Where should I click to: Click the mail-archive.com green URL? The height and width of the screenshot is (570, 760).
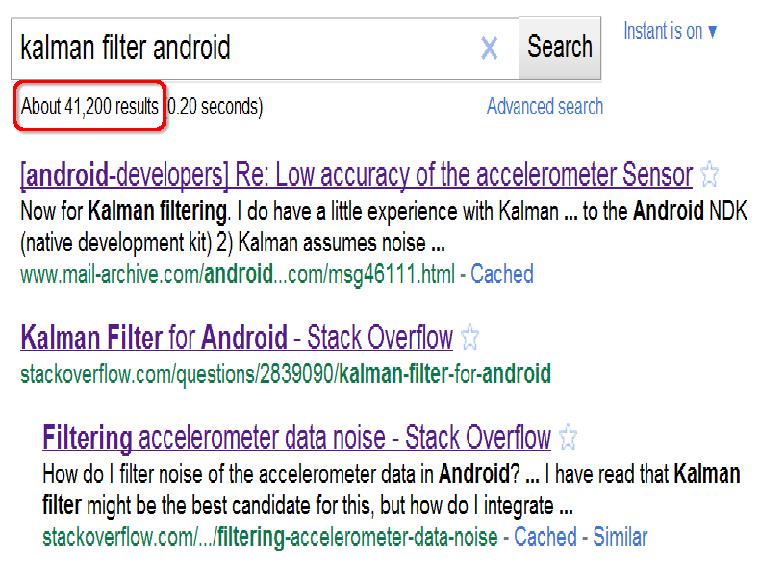[x=238, y=274]
